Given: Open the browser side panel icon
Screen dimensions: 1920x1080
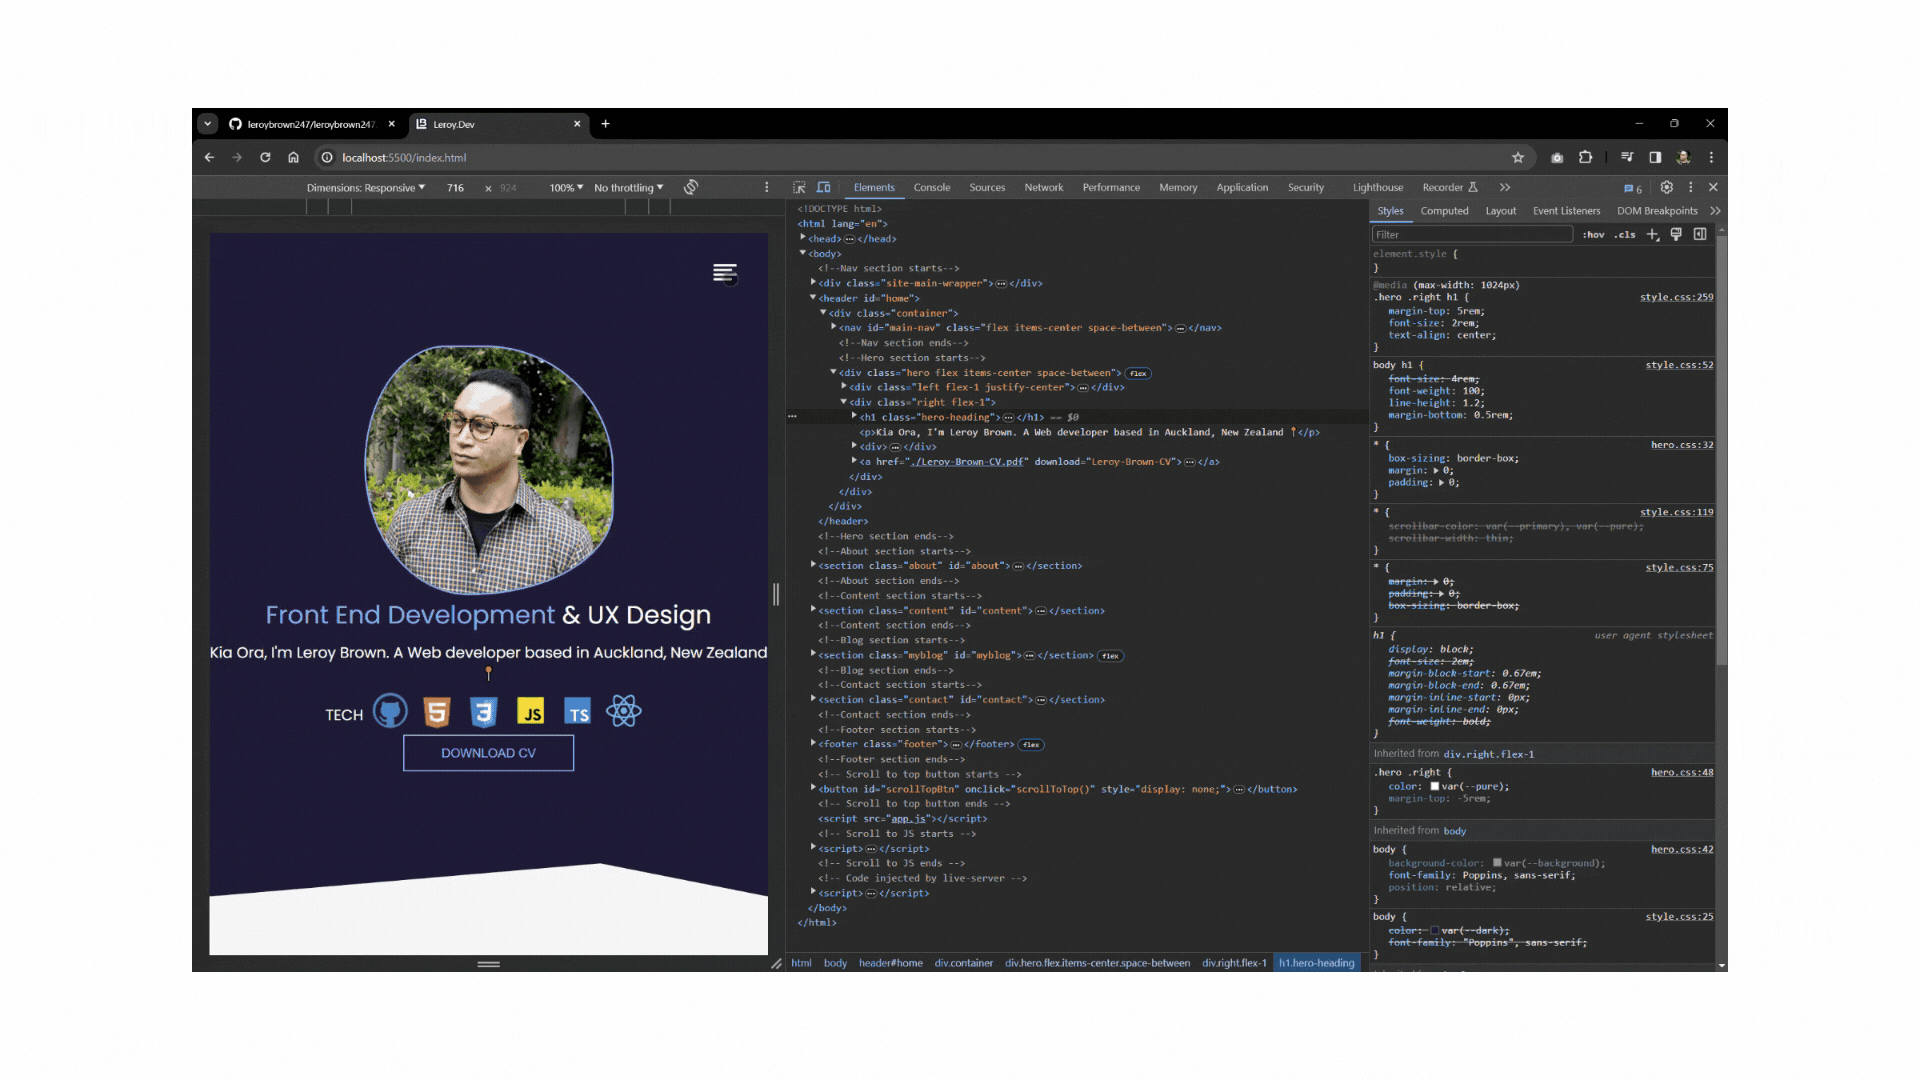Looking at the screenshot, I should (1655, 157).
